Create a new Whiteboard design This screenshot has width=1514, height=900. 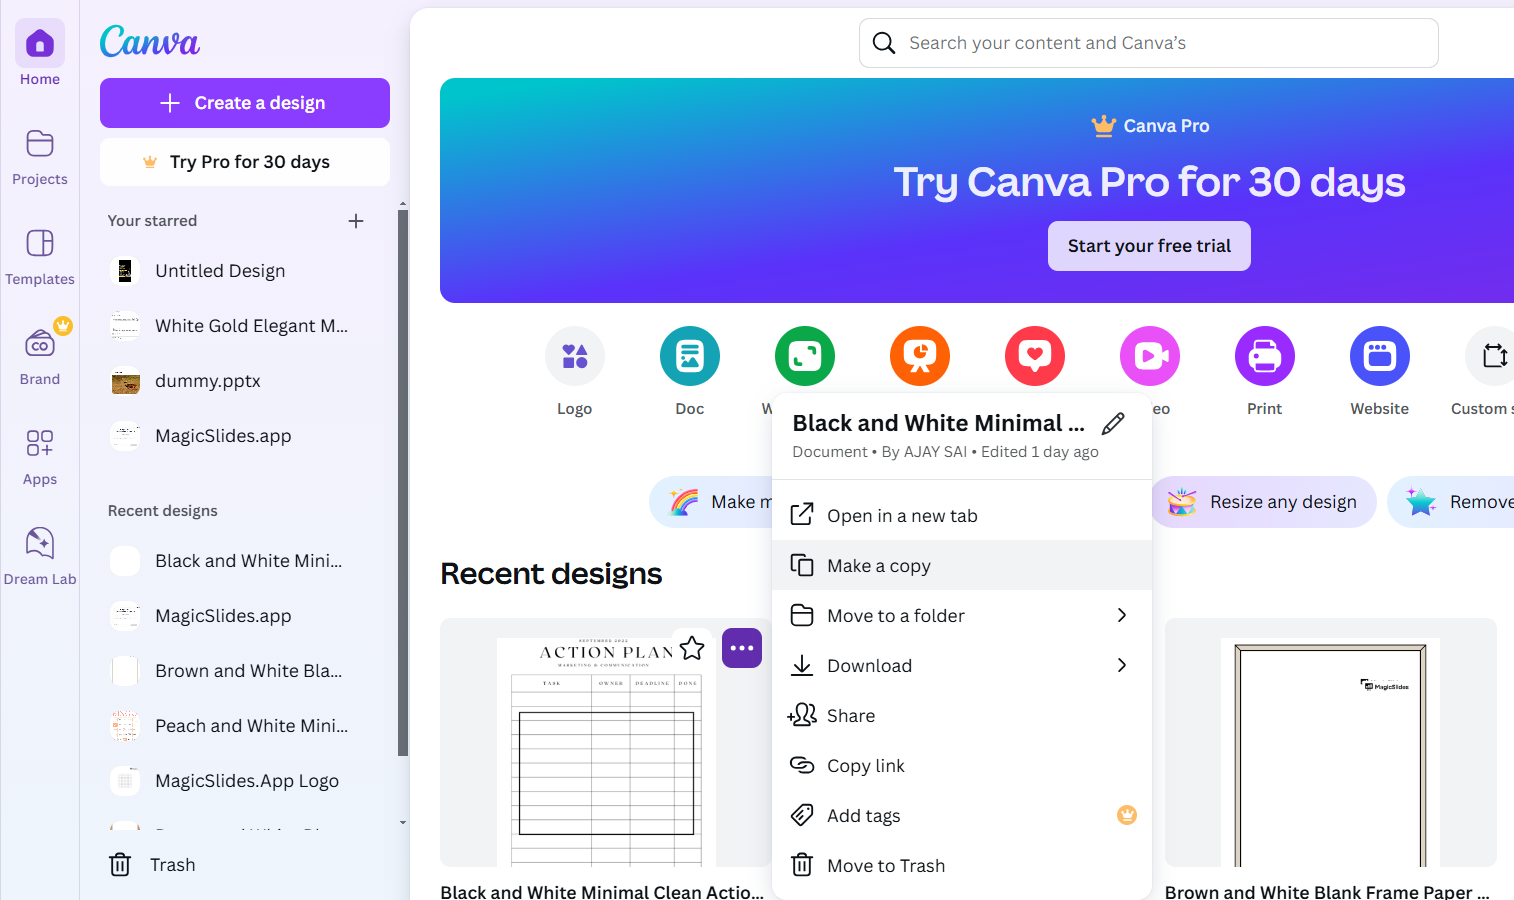tap(805, 356)
